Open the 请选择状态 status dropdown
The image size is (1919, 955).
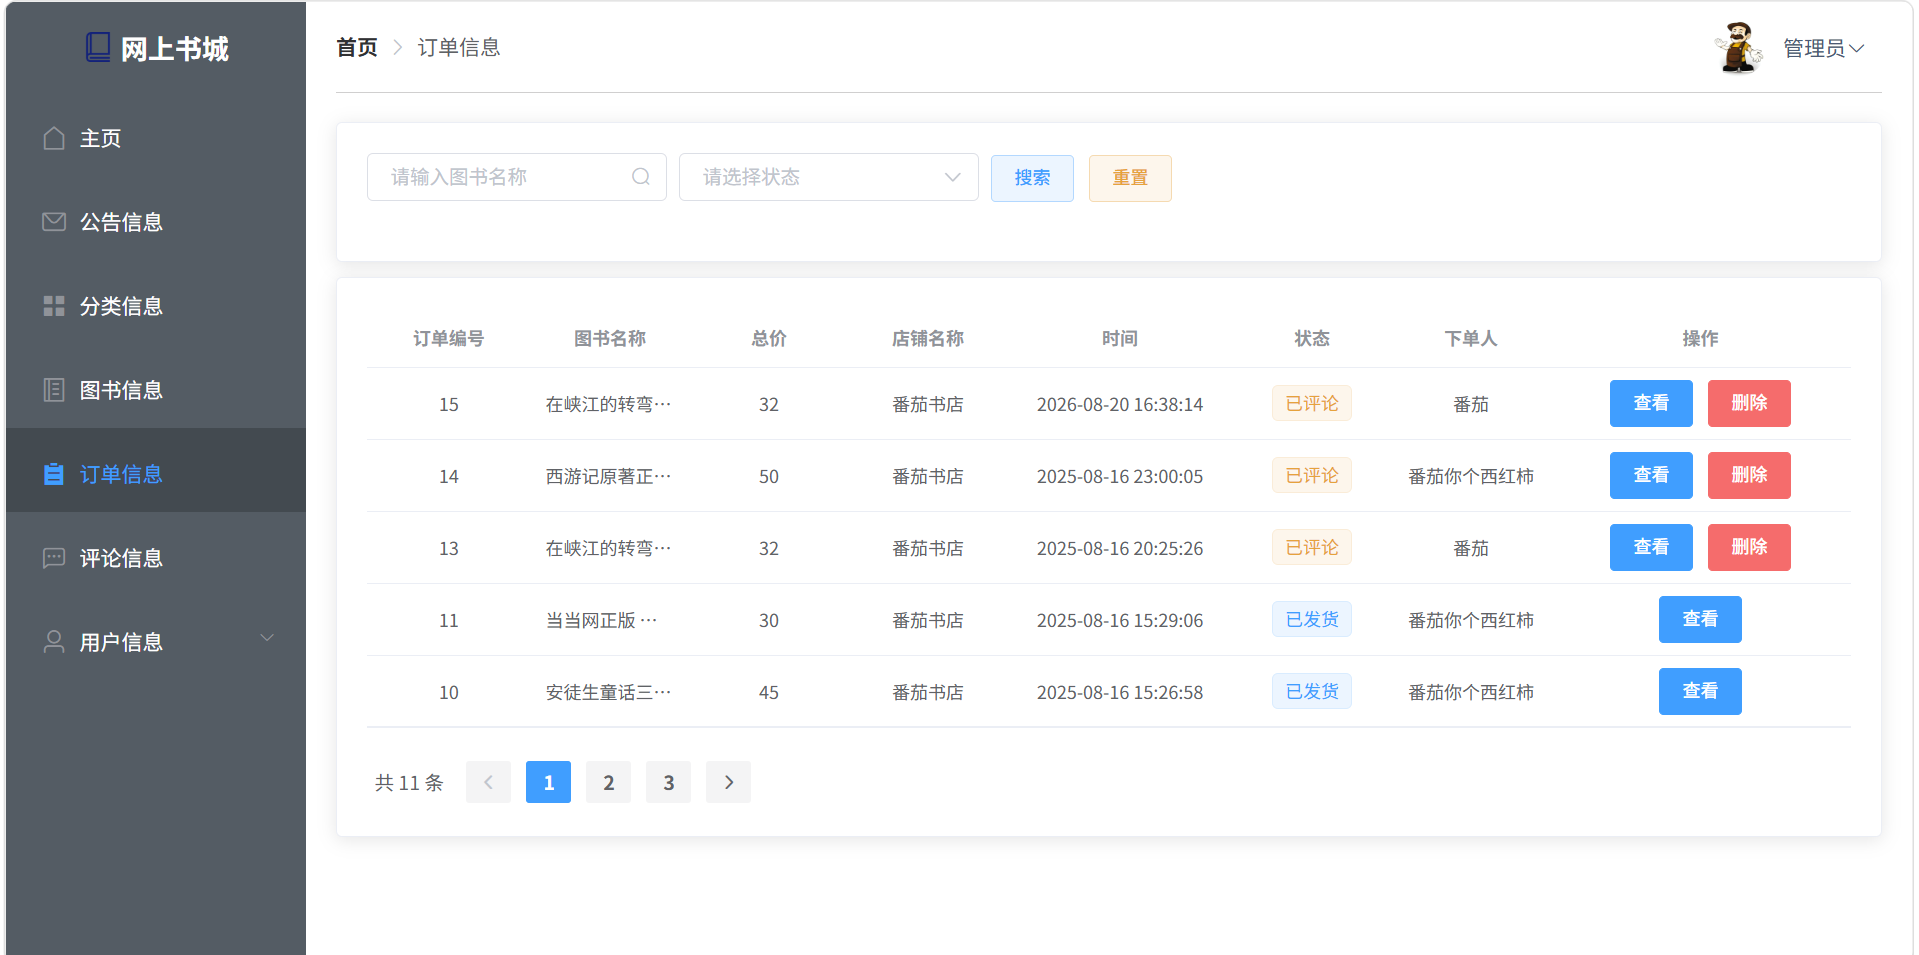[828, 177]
